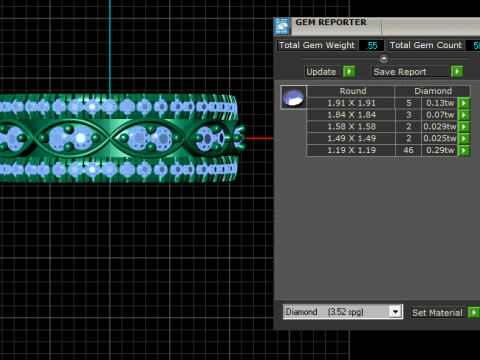This screenshot has width=480, height=360.
Task: Click the 0.07tw weight cell
Action: 440,115
